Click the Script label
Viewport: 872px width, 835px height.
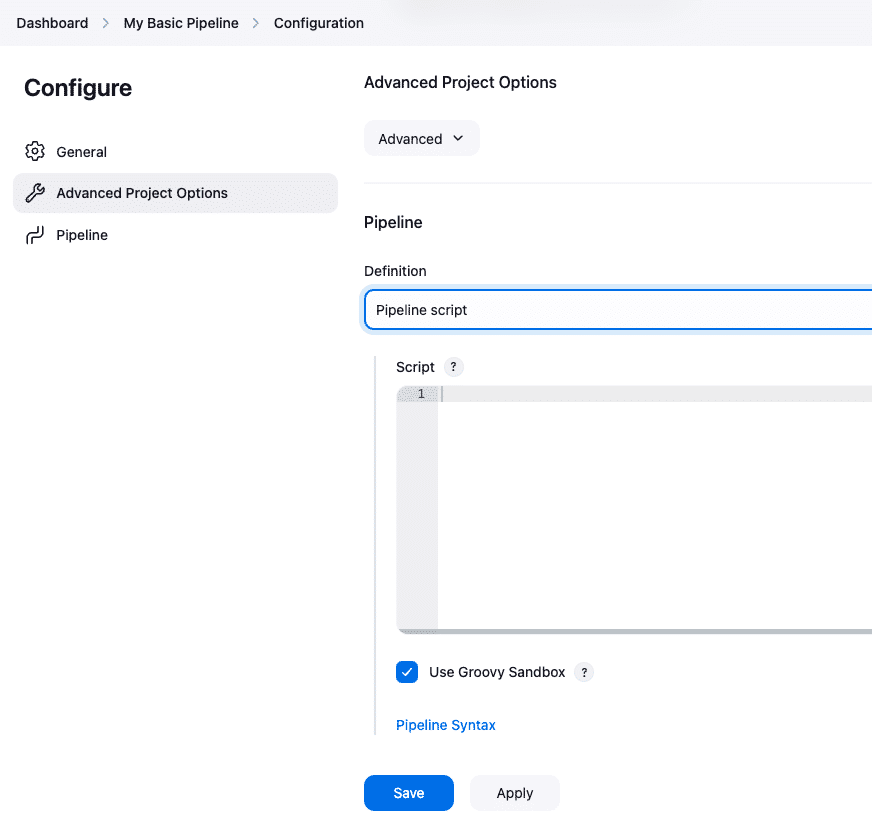pos(415,367)
